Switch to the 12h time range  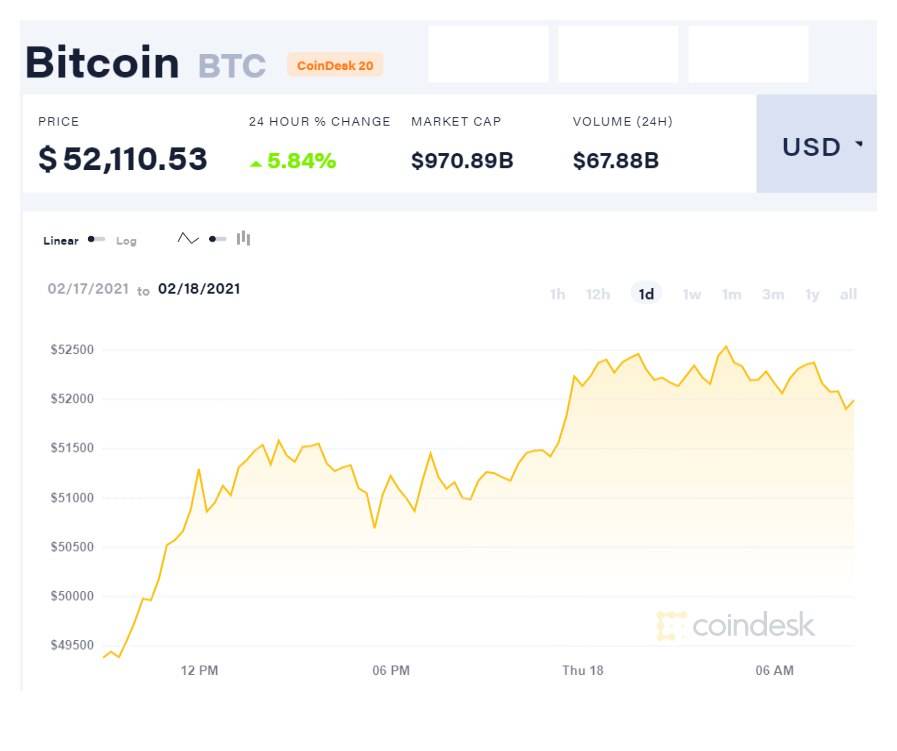(598, 294)
